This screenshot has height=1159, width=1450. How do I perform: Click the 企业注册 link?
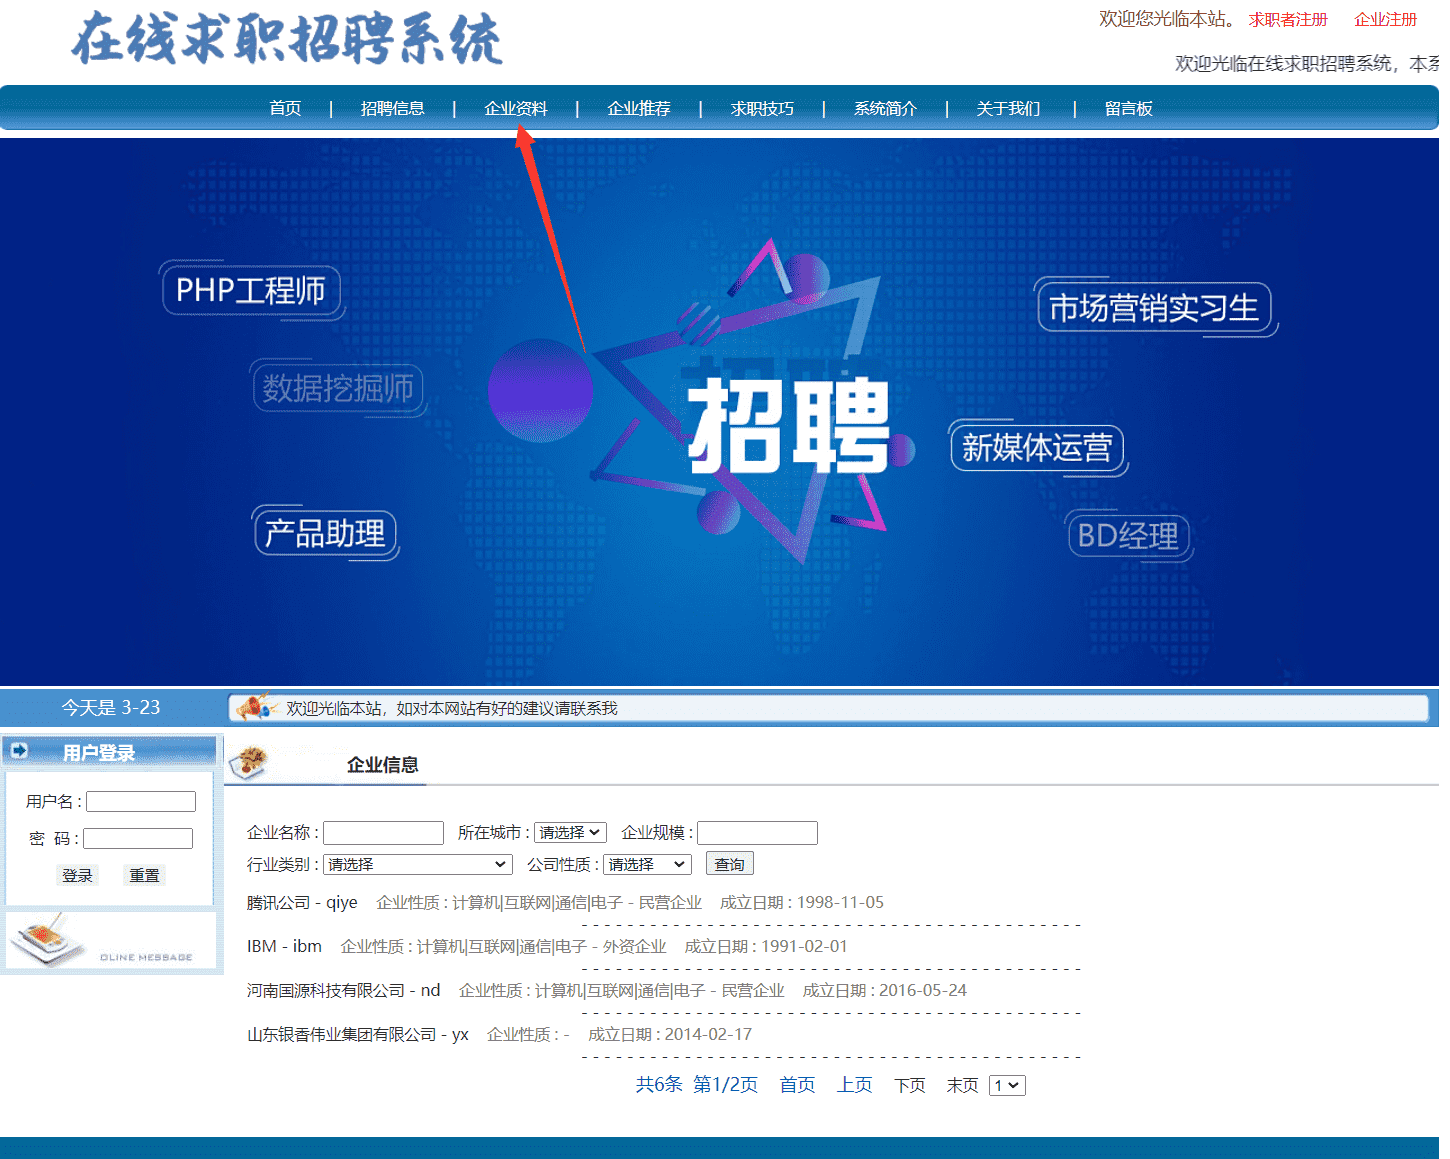click(1385, 20)
